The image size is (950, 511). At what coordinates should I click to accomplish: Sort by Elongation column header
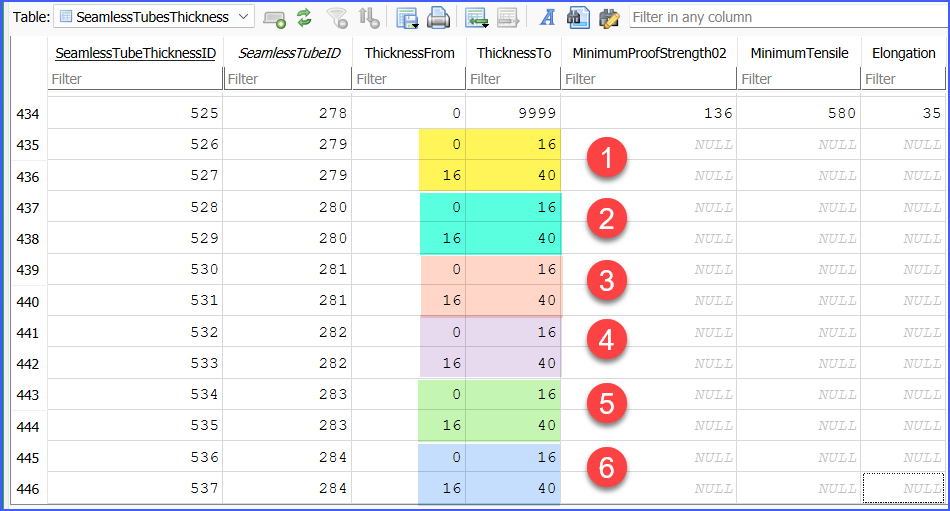pyautogui.click(x=904, y=53)
